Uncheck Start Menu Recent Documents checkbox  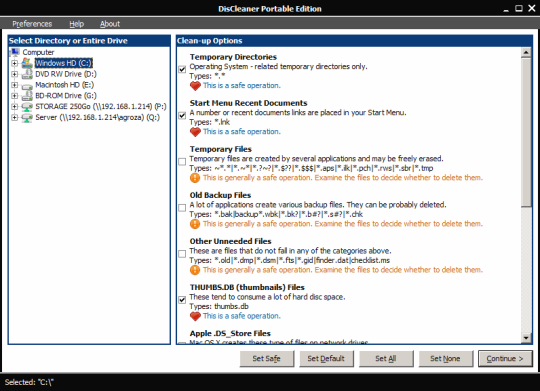point(182,115)
